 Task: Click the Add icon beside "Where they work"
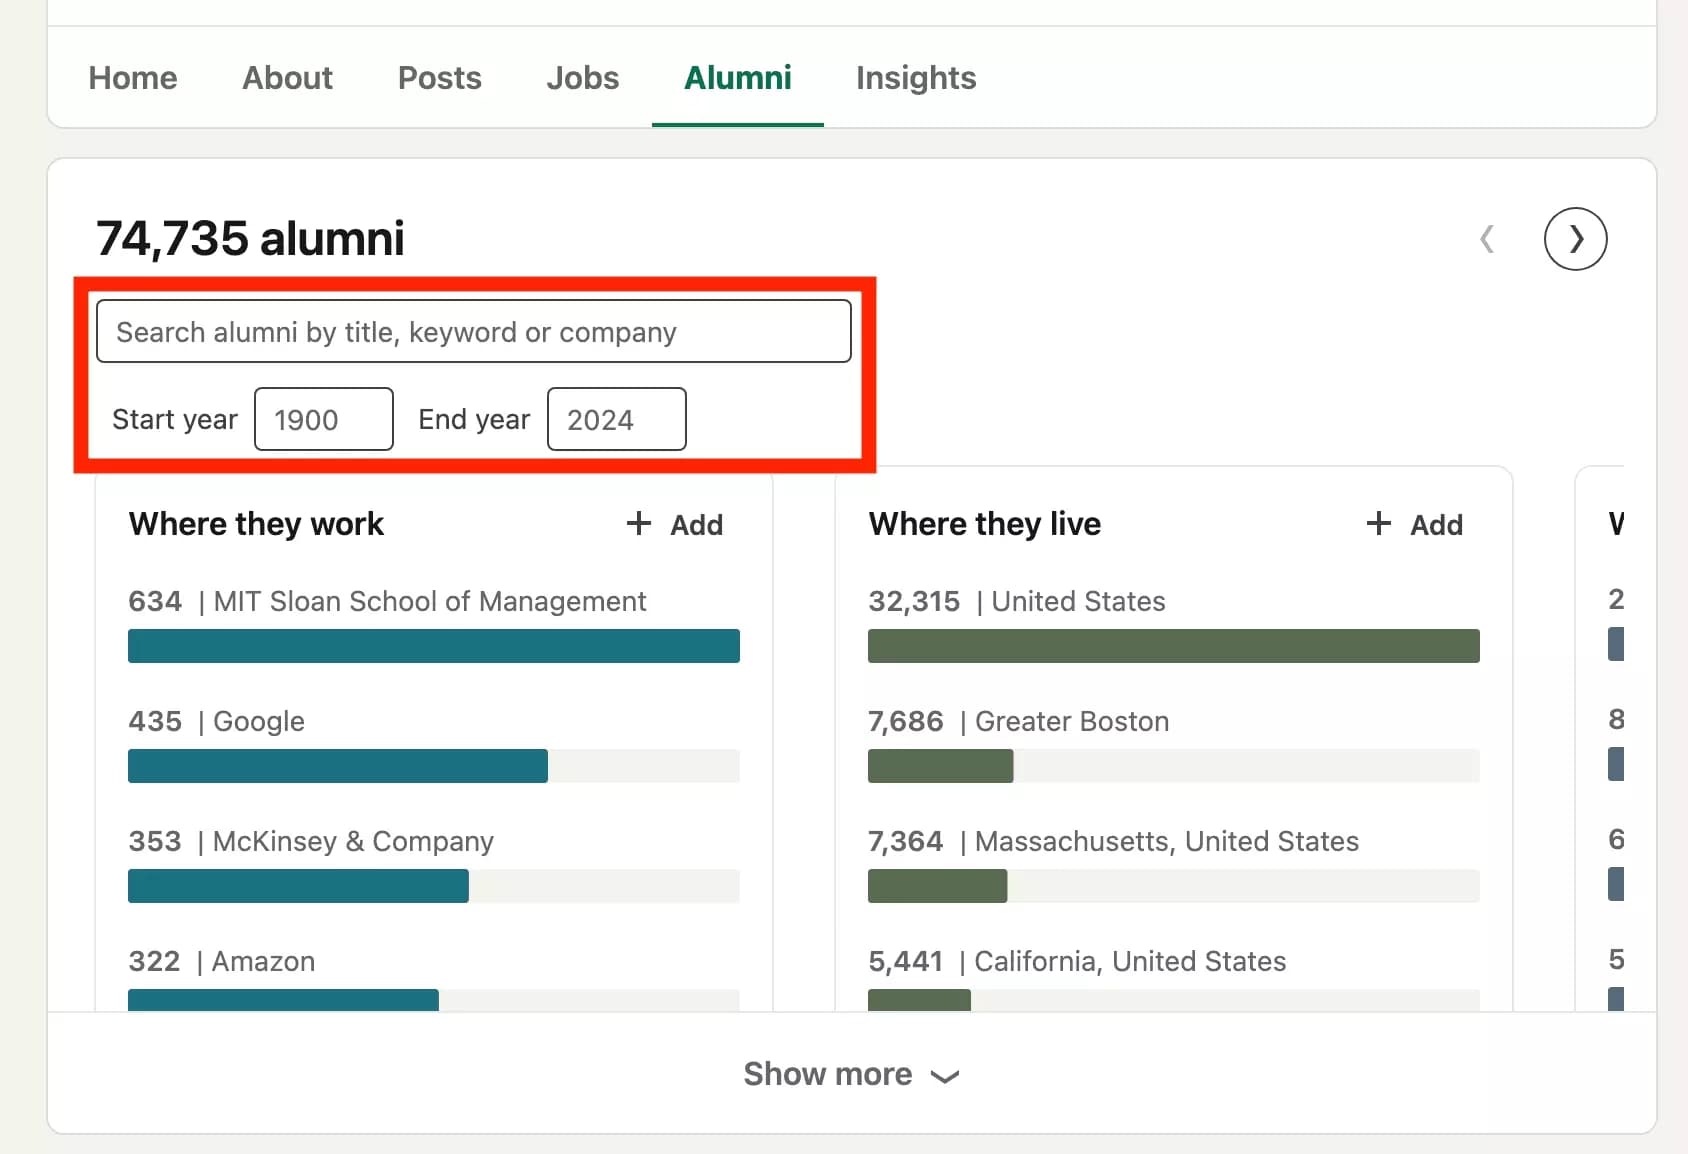674,524
